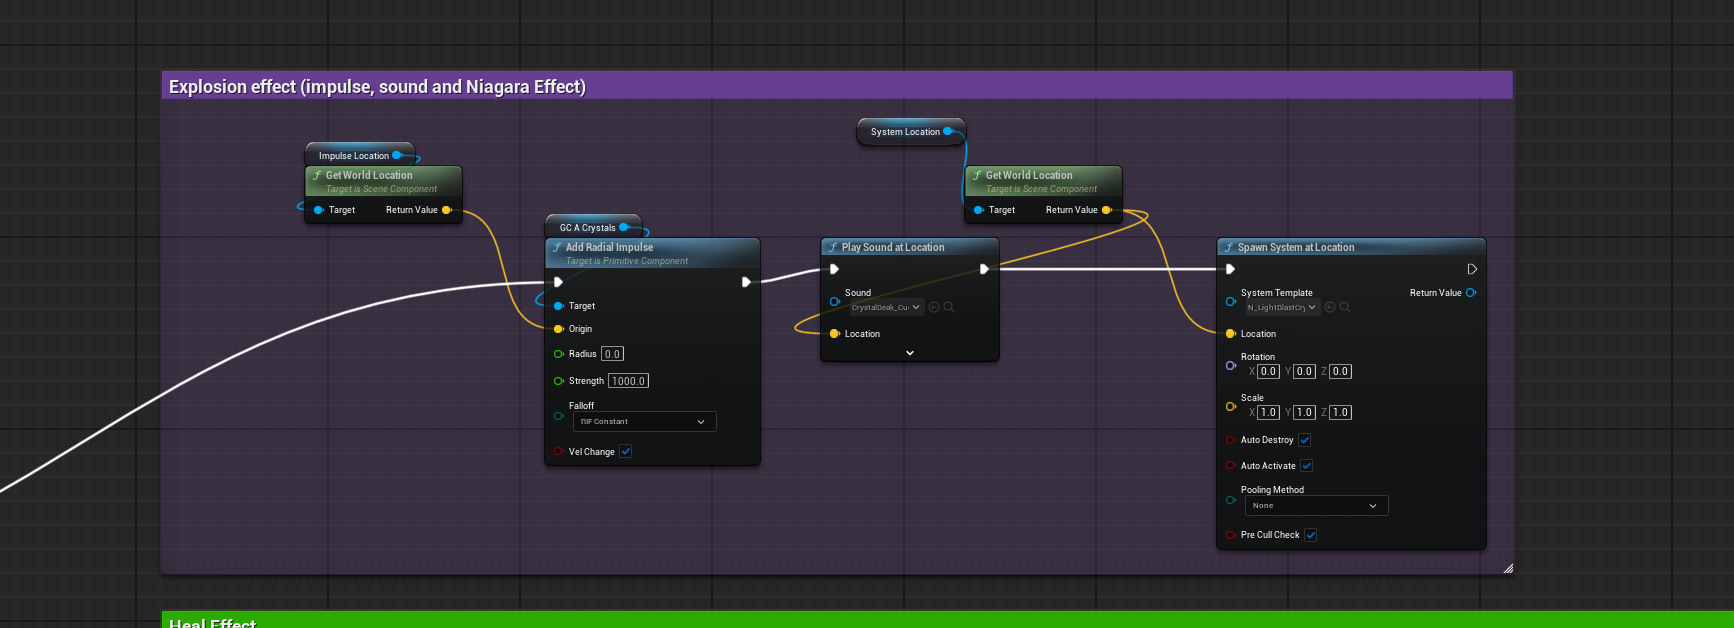Click the Pooling Method enum pin
This screenshot has height=628, width=1734.
click(1231, 500)
